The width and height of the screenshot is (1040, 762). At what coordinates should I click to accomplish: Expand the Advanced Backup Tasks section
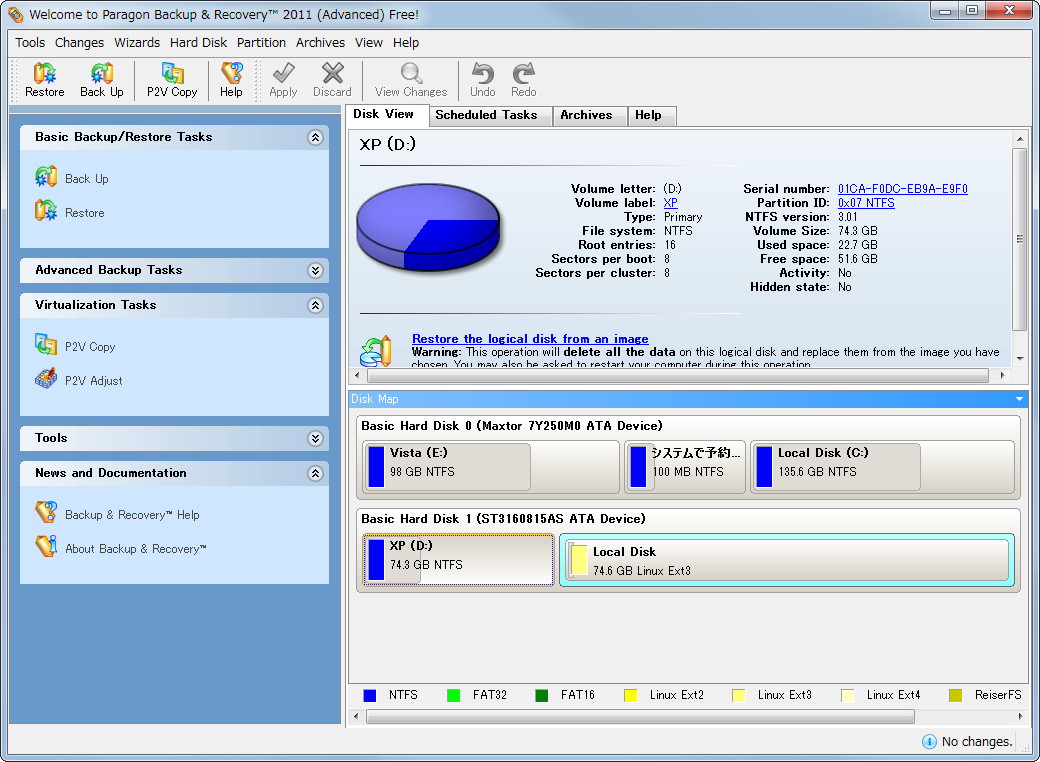(316, 270)
